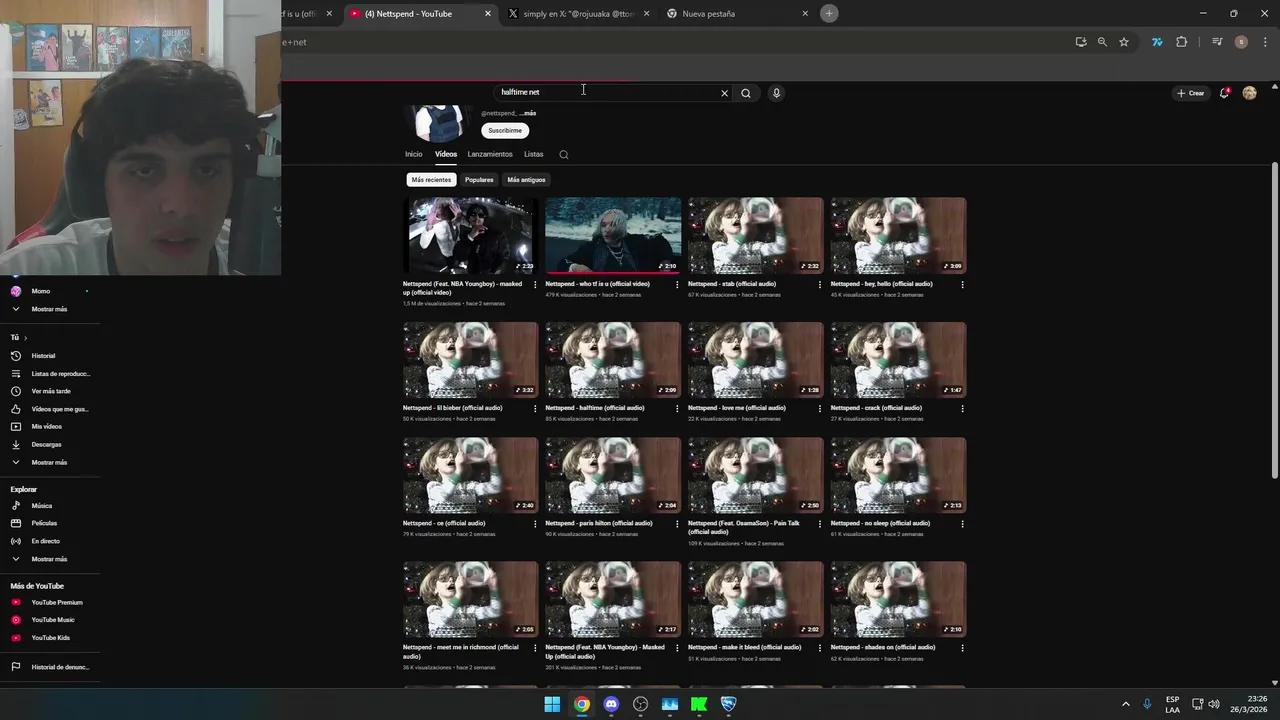
Task: Start voice search with the microphone icon
Action: (x=776, y=93)
